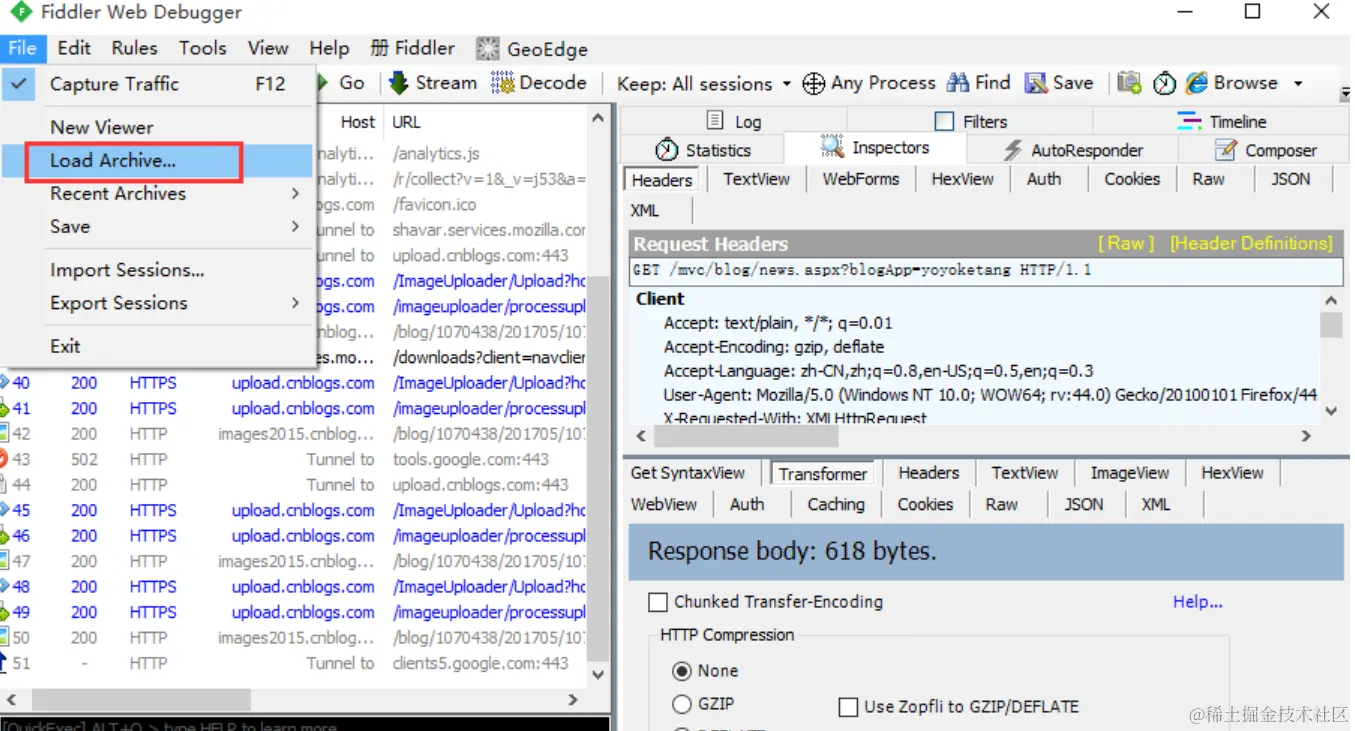Select the None compression radio button
This screenshot has height=731, width=1355.
tap(682, 671)
